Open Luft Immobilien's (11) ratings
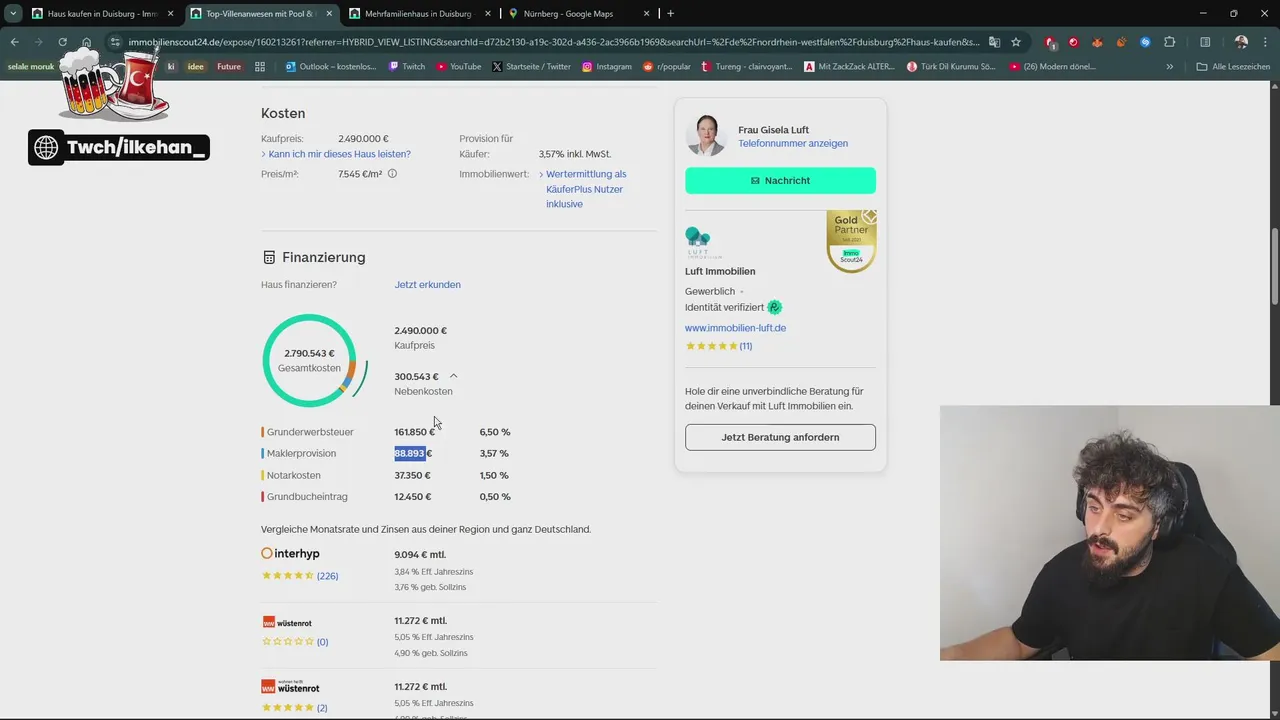Image resolution: width=1280 pixels, height=720 pixels. [x=746, y=346]
